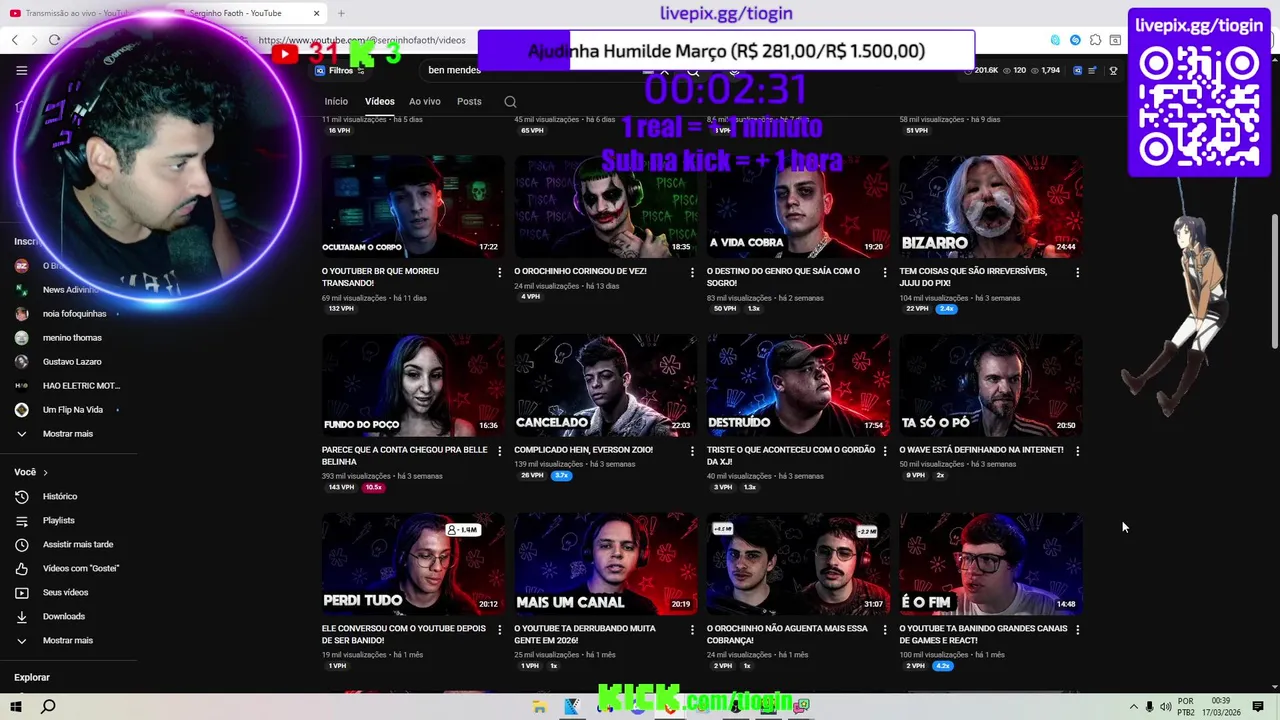Open Playlists in the sidebar
Screen dimensions: 1280x720
point(59,521)
